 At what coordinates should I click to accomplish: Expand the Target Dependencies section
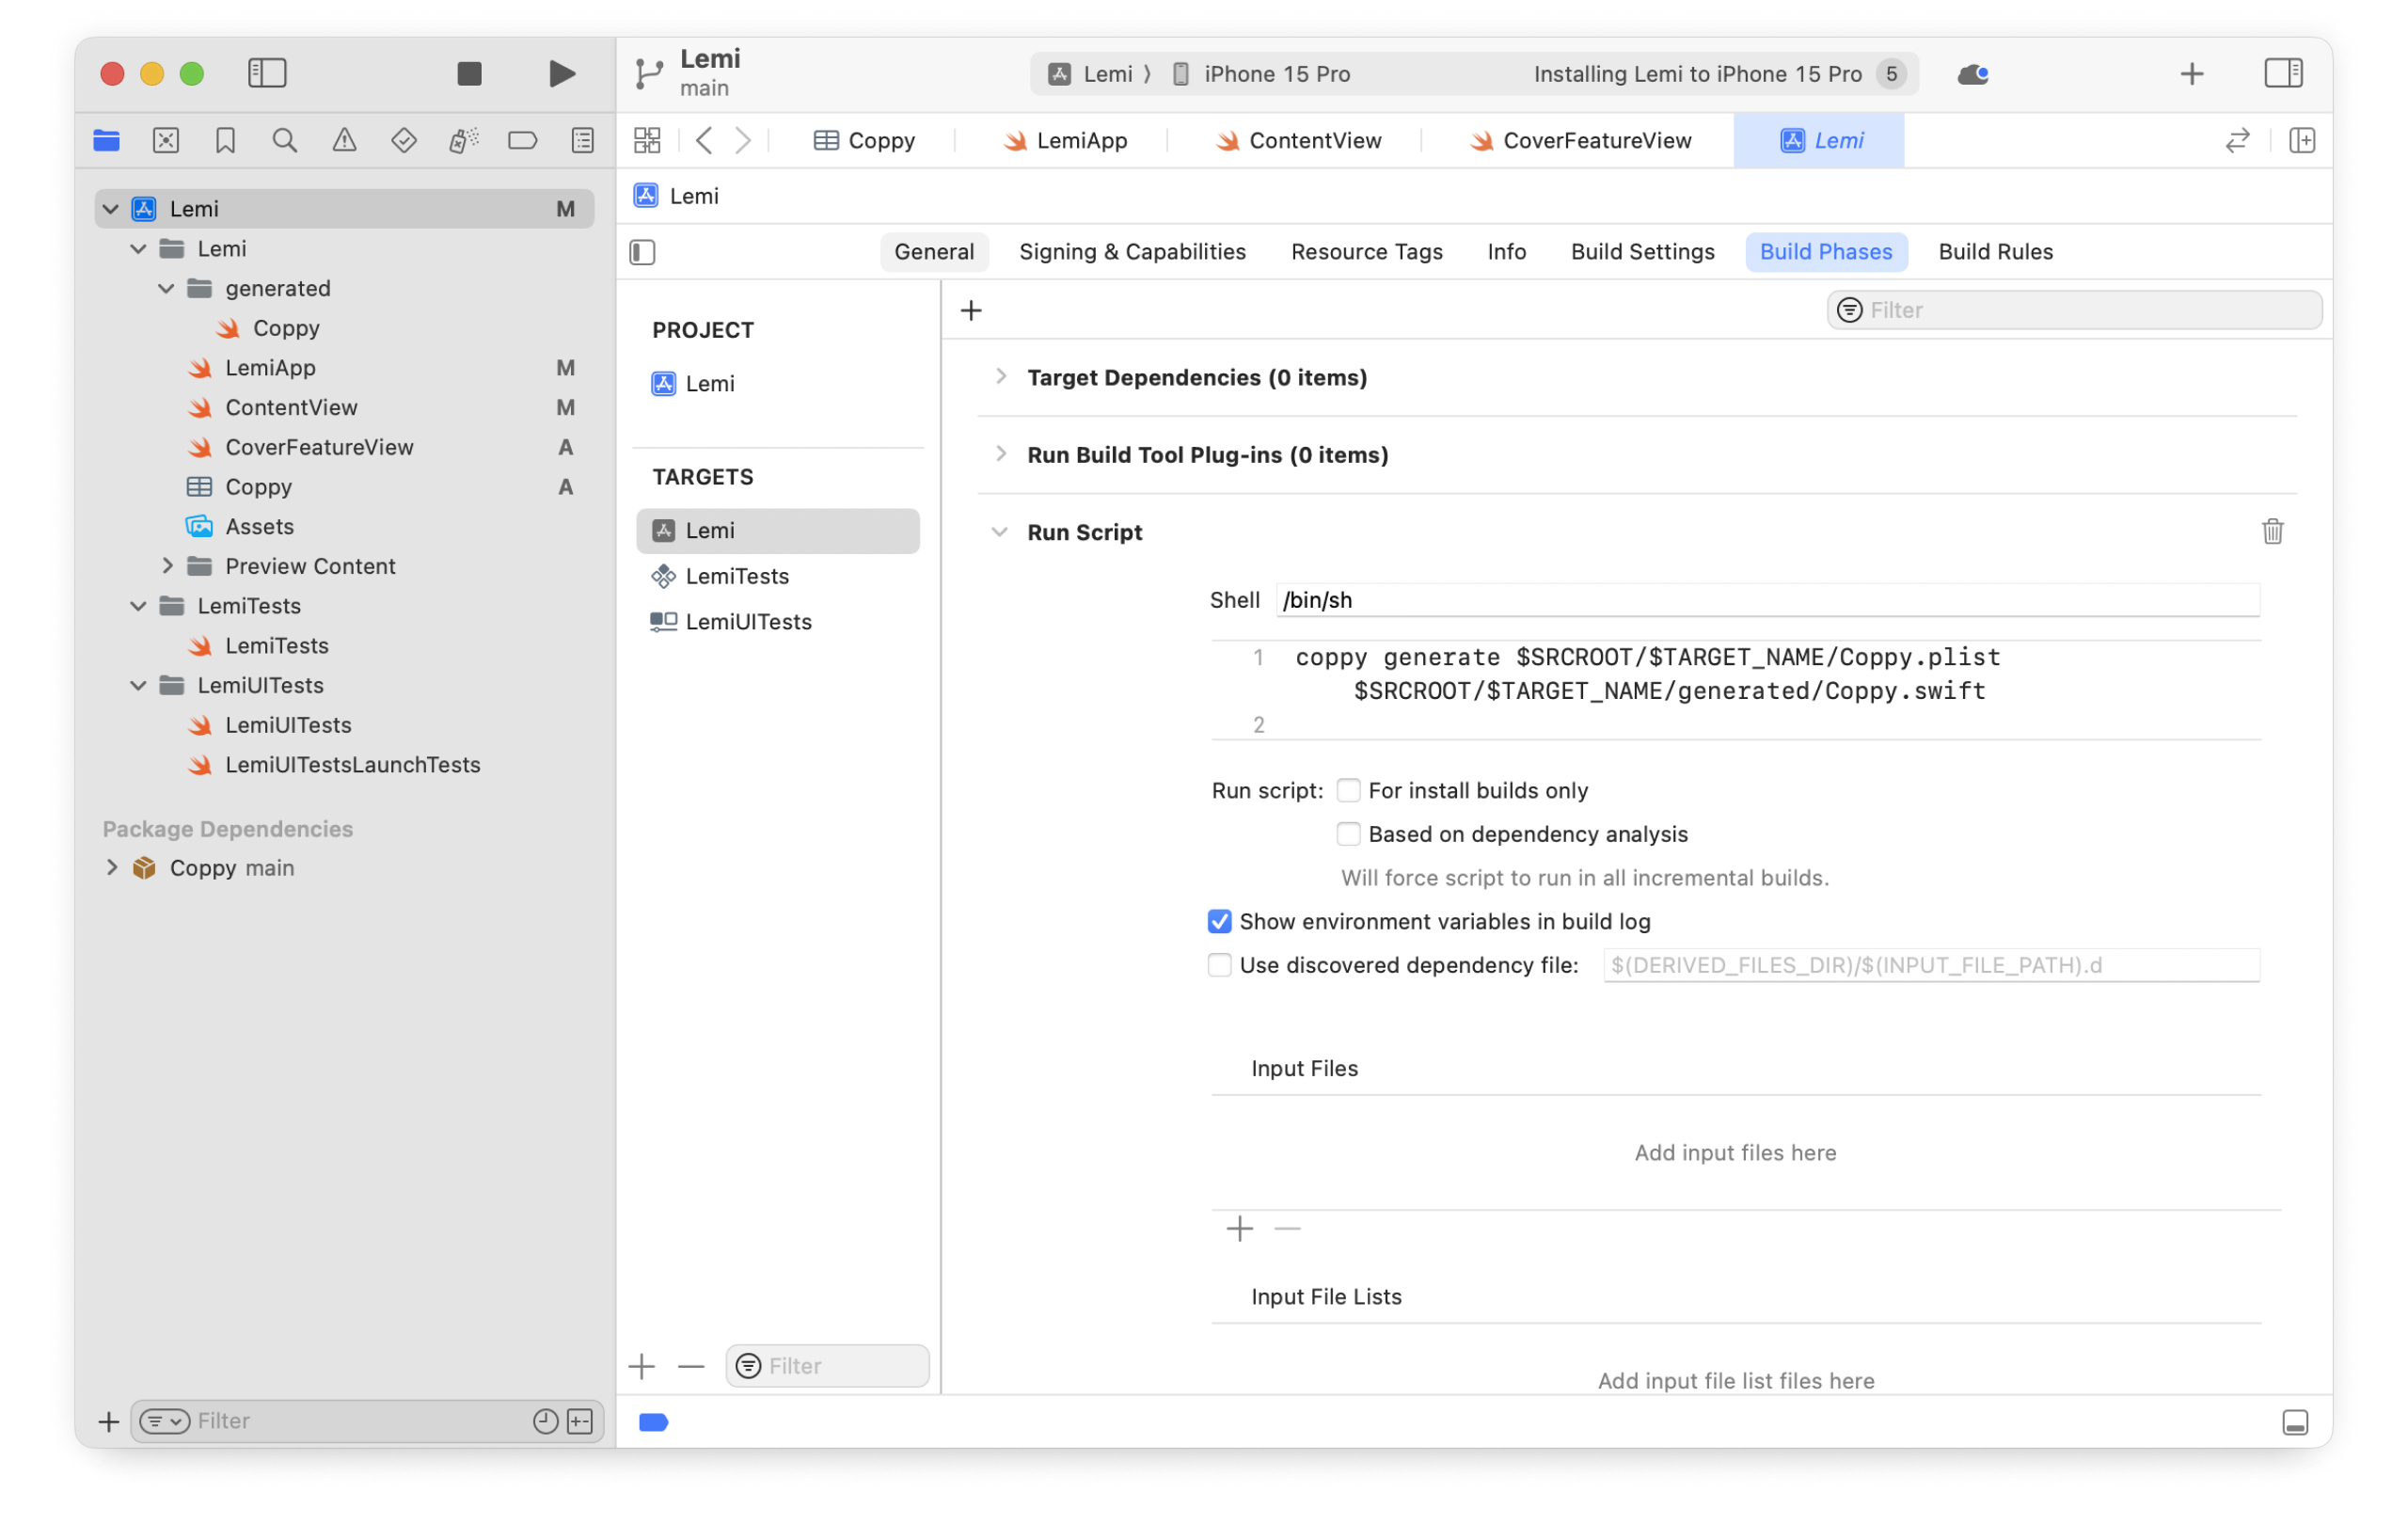coord(1002,377)
